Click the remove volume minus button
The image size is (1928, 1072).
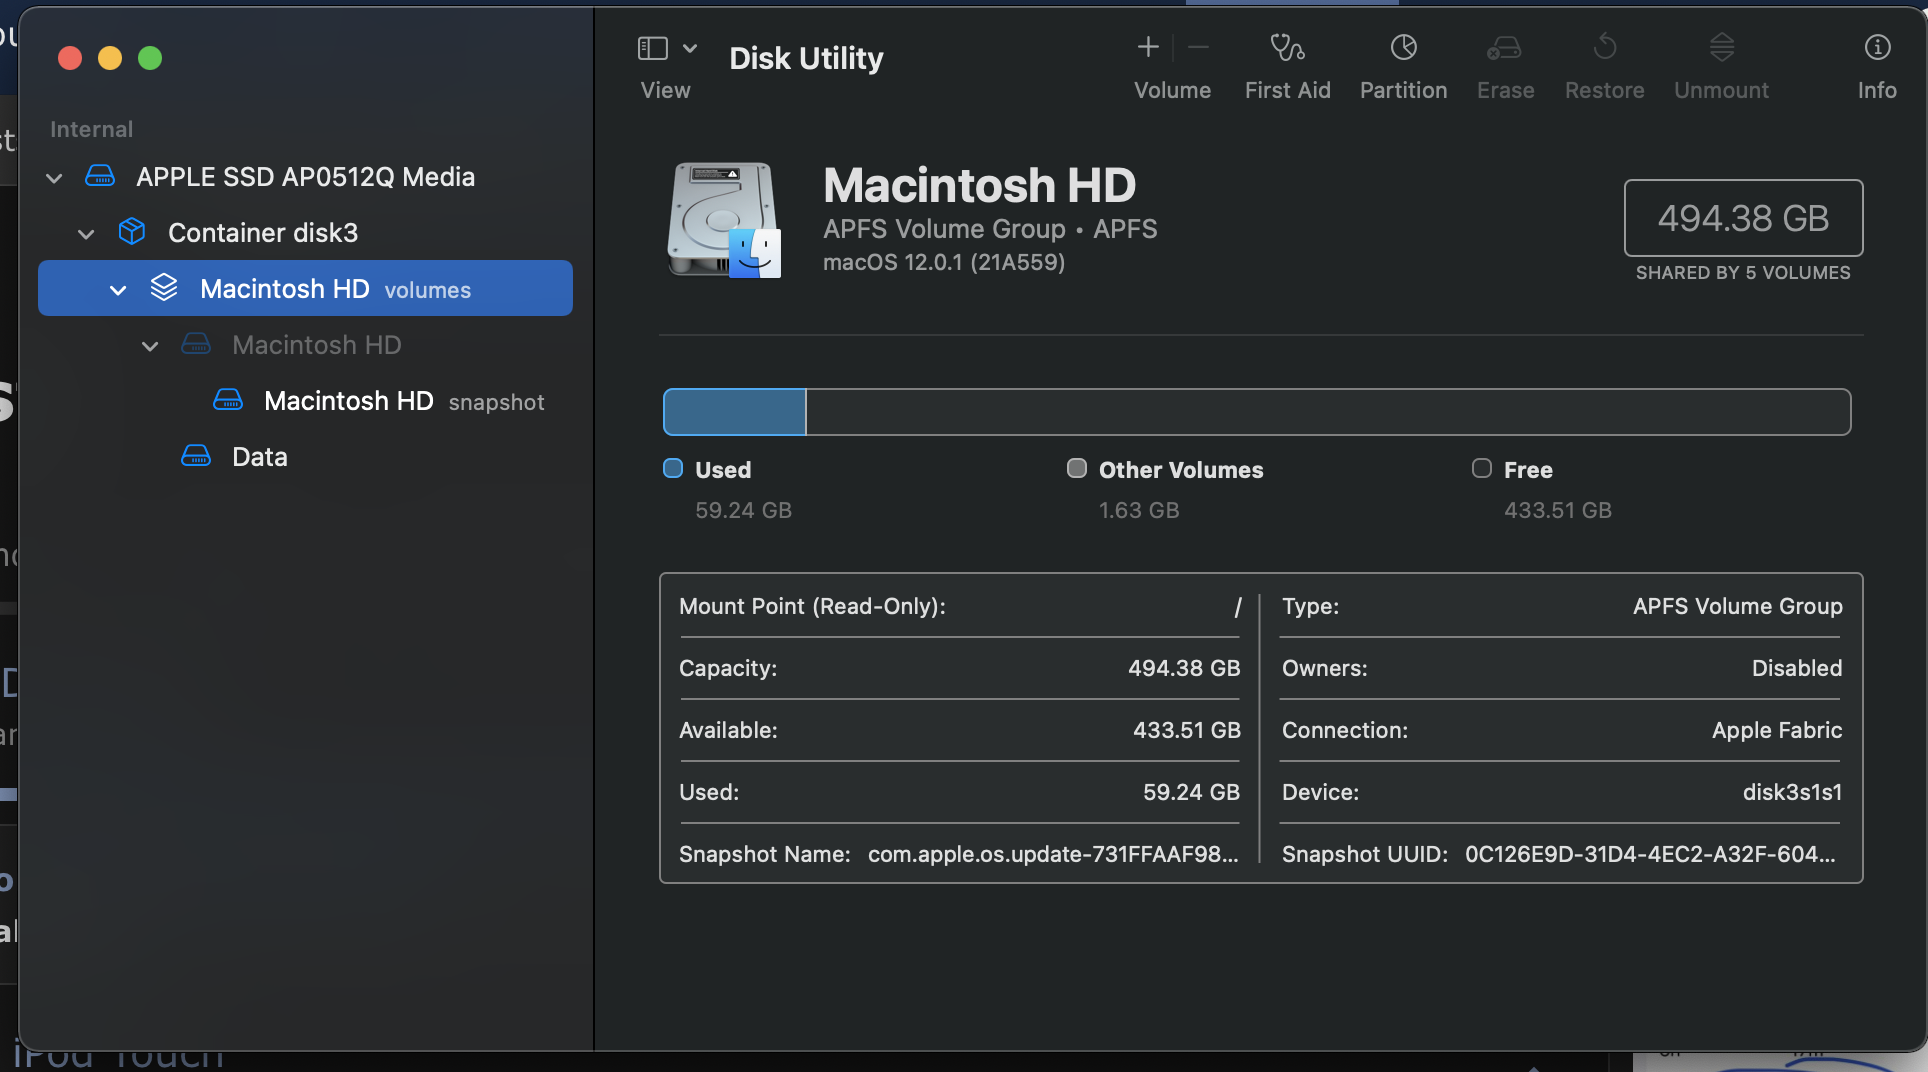[x=1198, y=48]
